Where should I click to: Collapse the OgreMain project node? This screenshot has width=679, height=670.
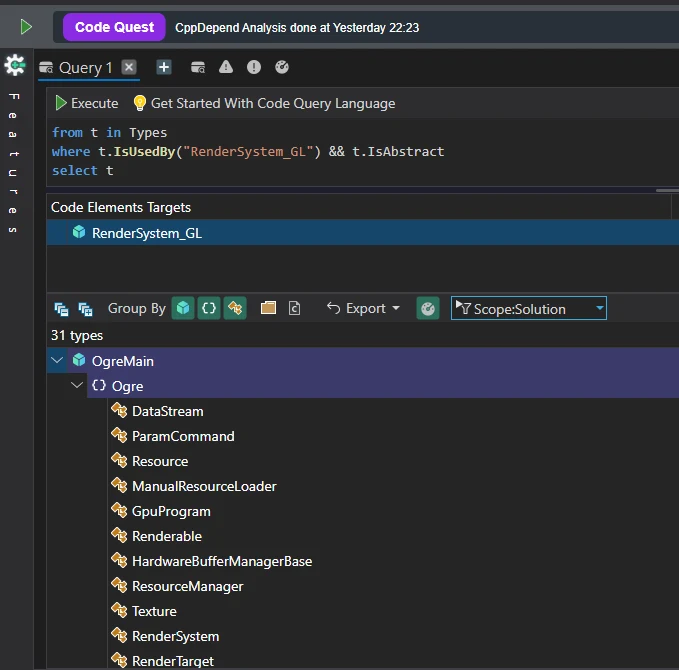(x=57, y=360)
